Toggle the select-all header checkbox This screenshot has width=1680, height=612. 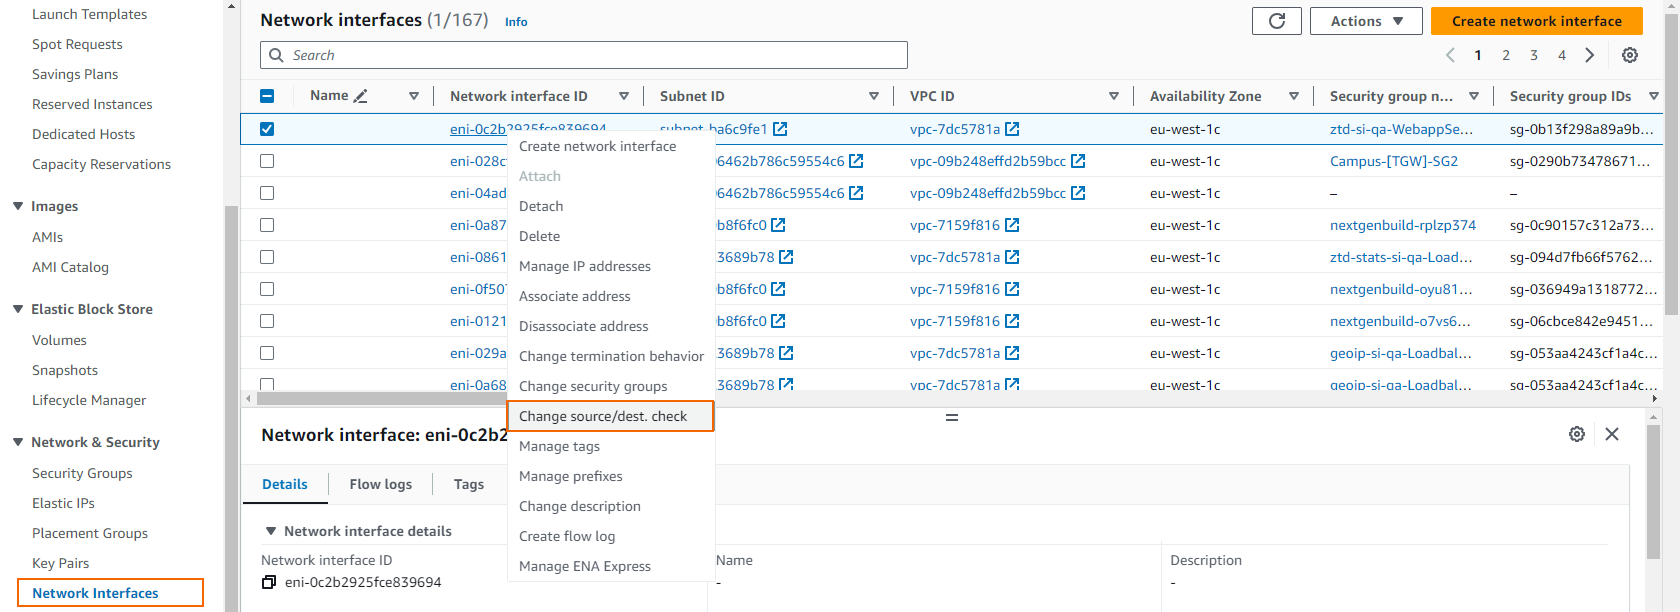[267, 96]
